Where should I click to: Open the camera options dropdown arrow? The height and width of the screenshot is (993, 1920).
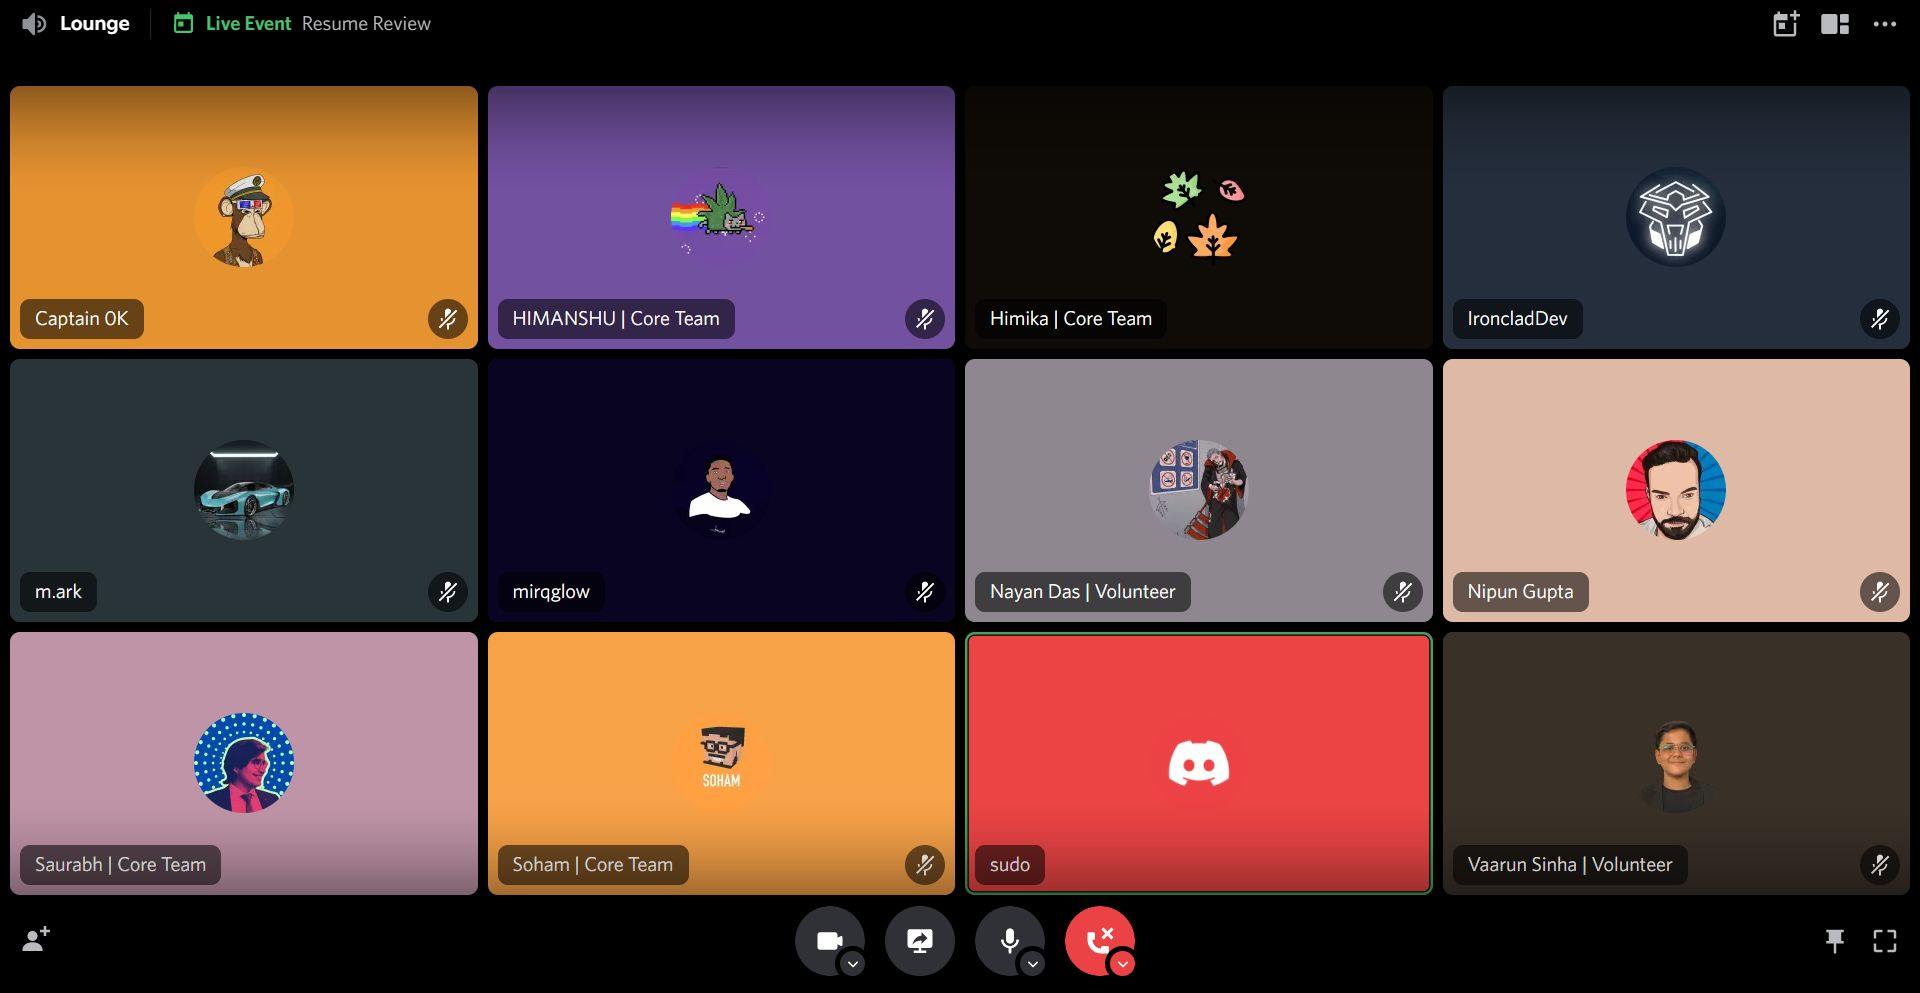(x=852, y=964)
